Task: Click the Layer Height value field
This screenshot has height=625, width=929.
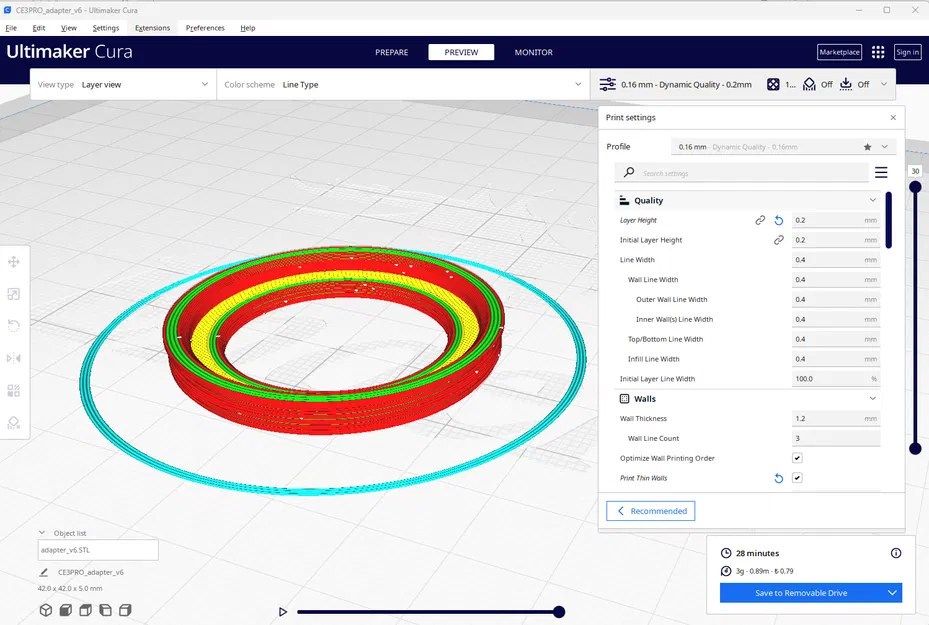Action: coord(836,220)
